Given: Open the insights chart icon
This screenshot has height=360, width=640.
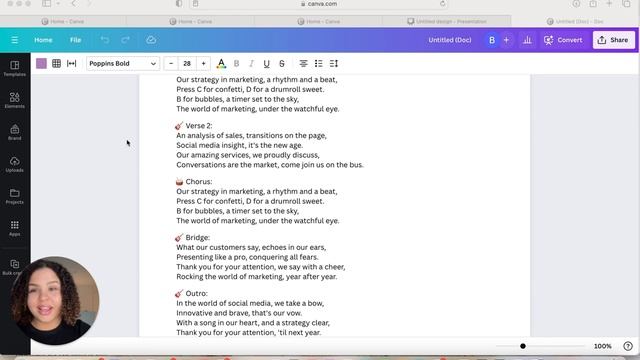Looking at the screenshot, I should [x=527, y=40].
